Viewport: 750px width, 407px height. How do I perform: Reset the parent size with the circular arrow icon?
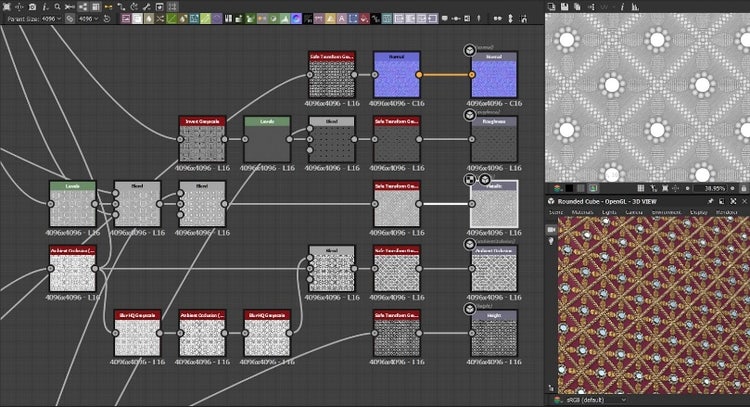pyautogui.click(x=107, y=19)
